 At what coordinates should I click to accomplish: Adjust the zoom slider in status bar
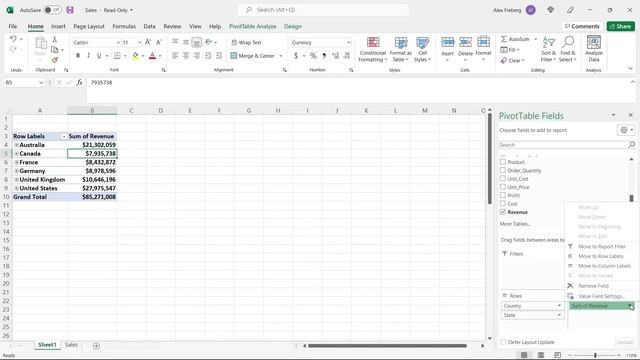pos(595,355)
